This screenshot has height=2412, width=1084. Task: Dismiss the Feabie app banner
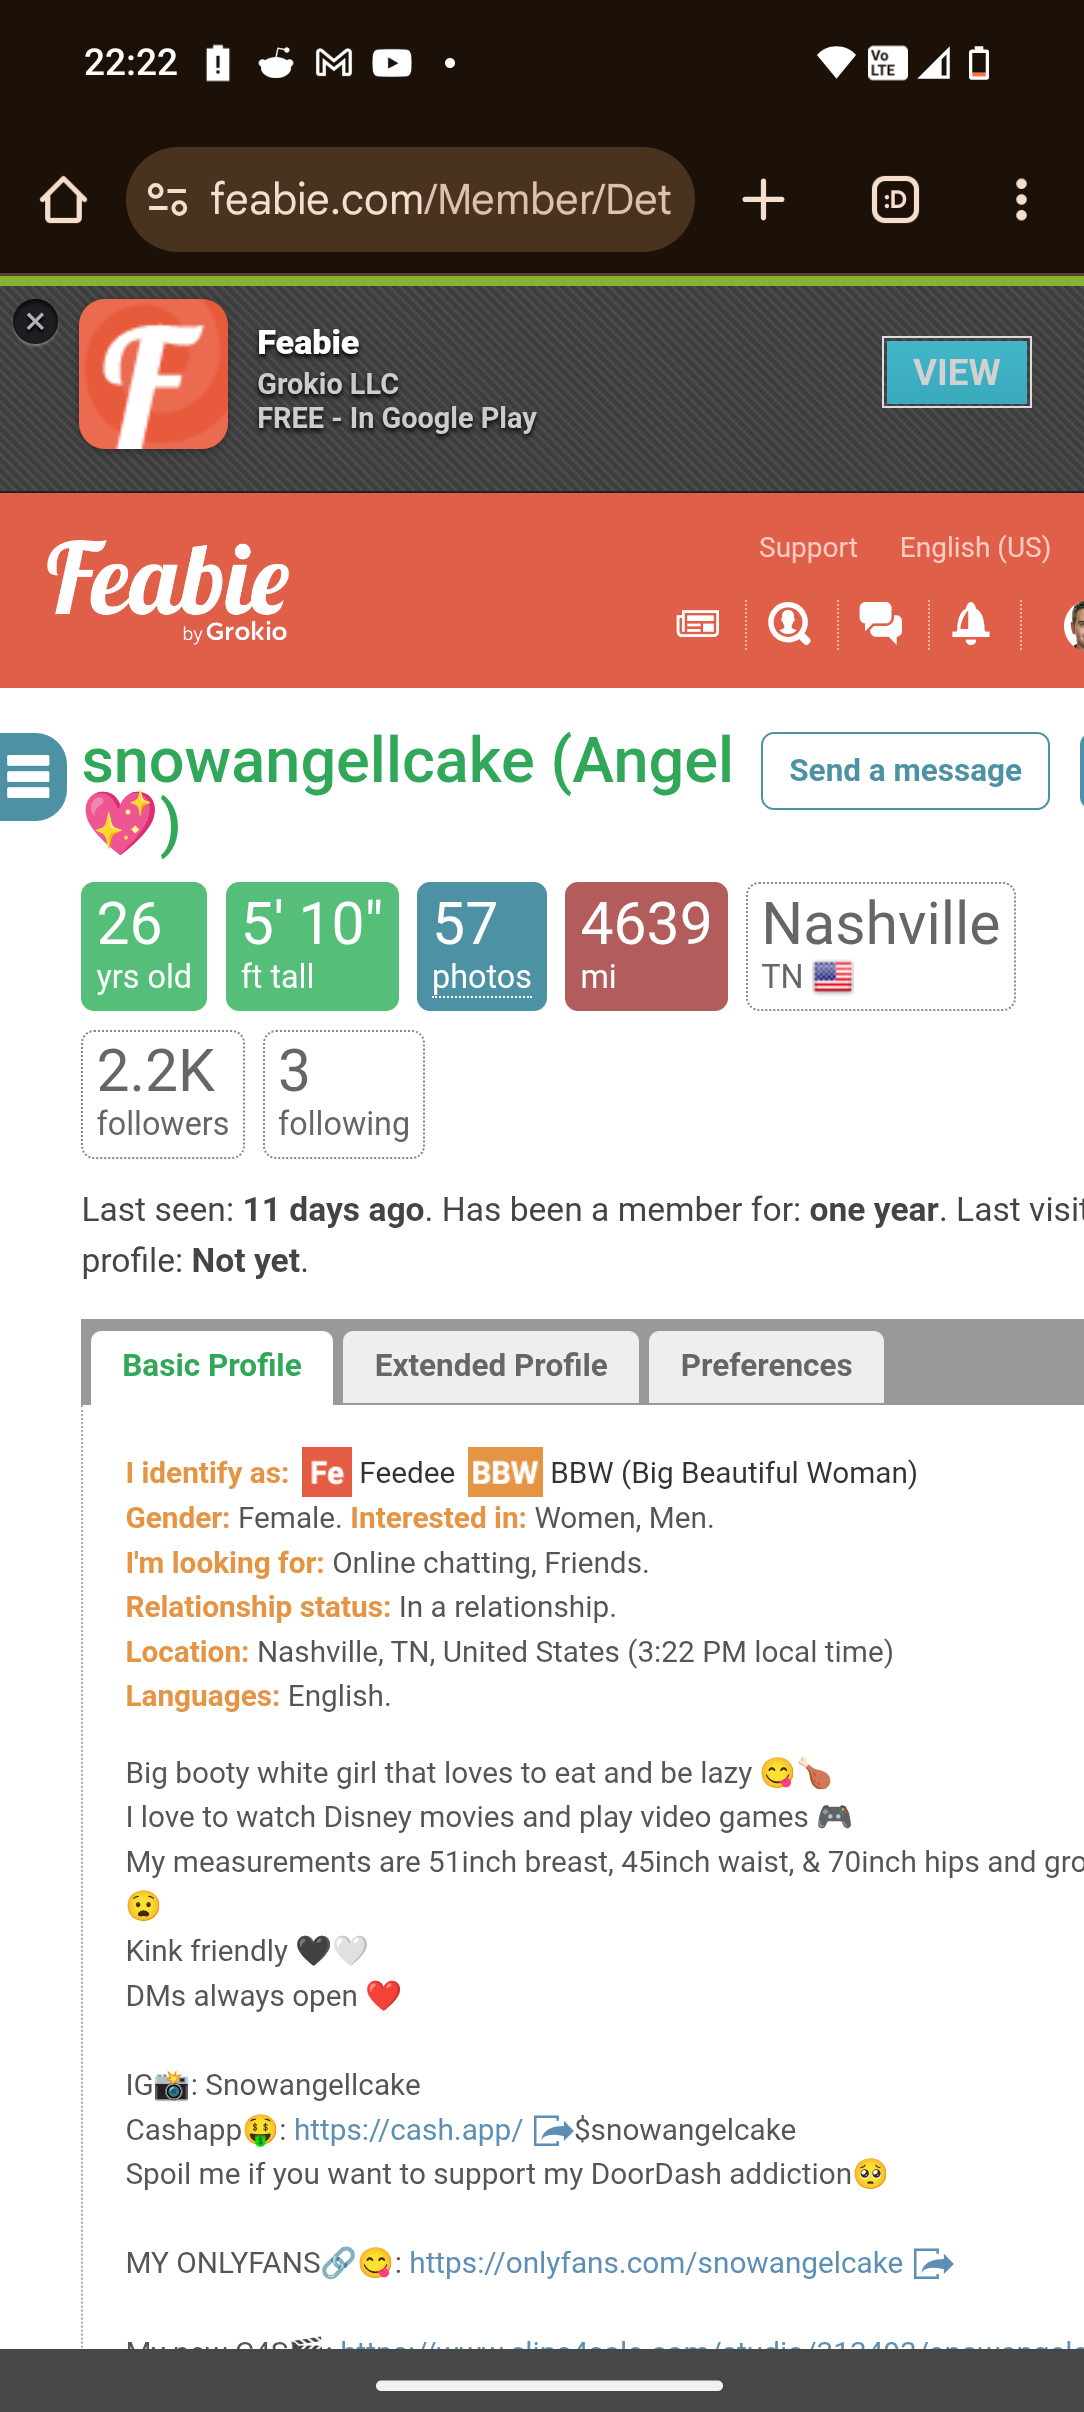tap(35, 322)
